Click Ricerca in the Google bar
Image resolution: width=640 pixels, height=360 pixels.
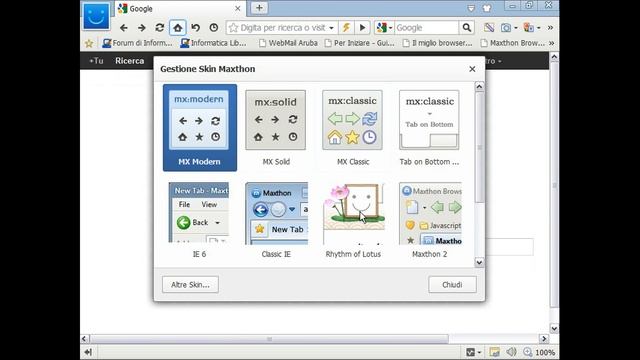click(129, 61)
